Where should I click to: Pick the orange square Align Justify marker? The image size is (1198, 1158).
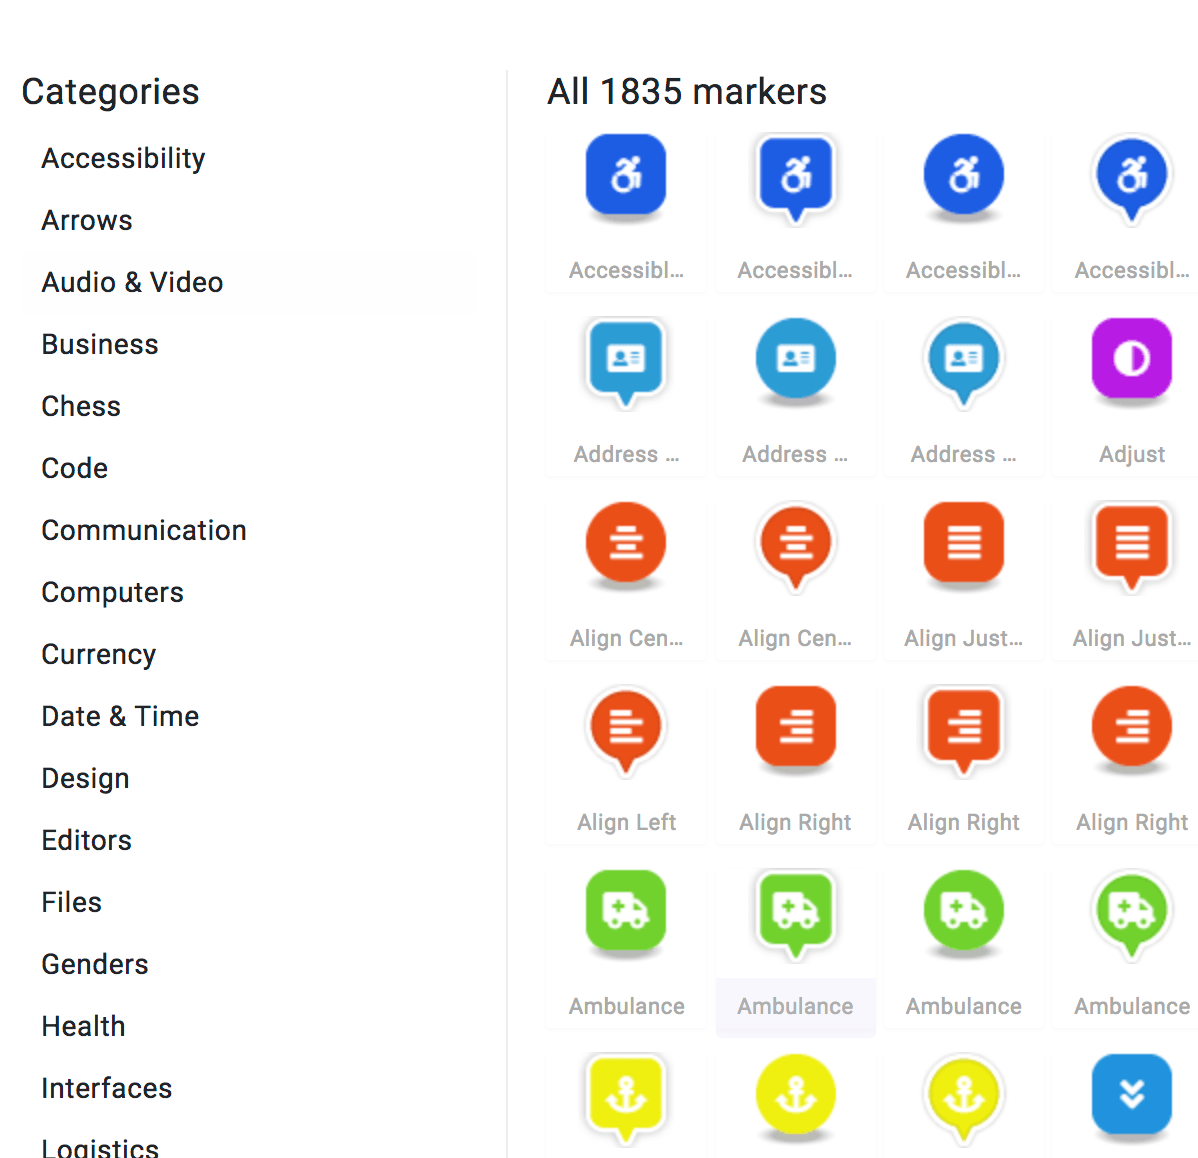tap(963, 543)
